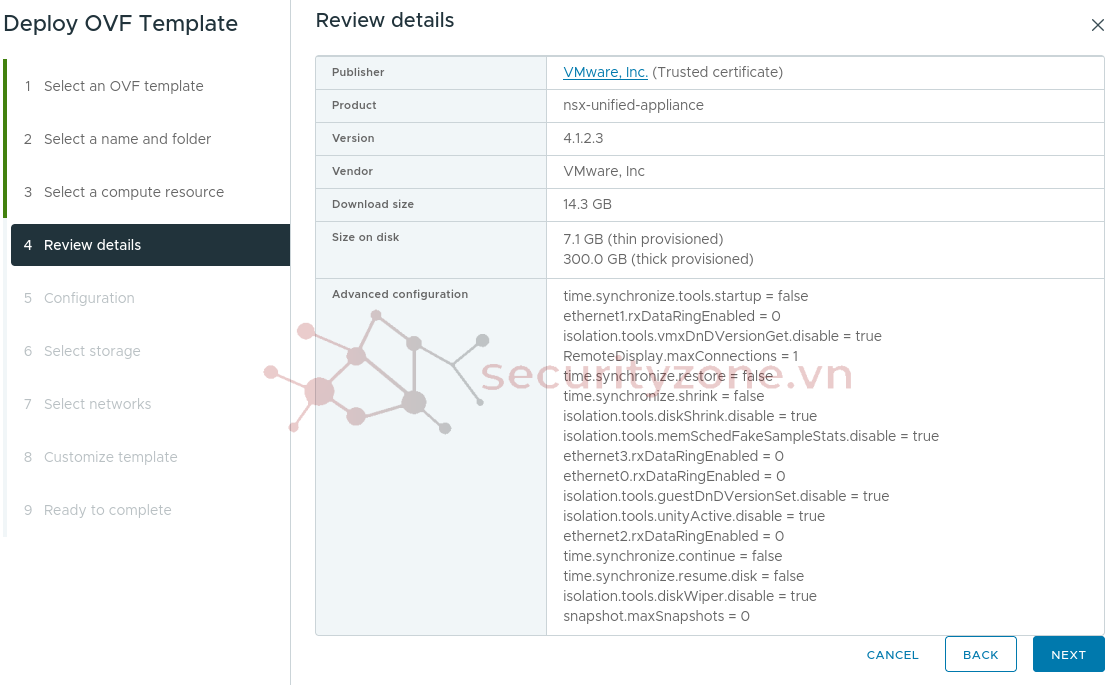Click the snapshot.maxSnapshots configuration line
This screenshot has height=685, width=1115.
coord(656,616)
